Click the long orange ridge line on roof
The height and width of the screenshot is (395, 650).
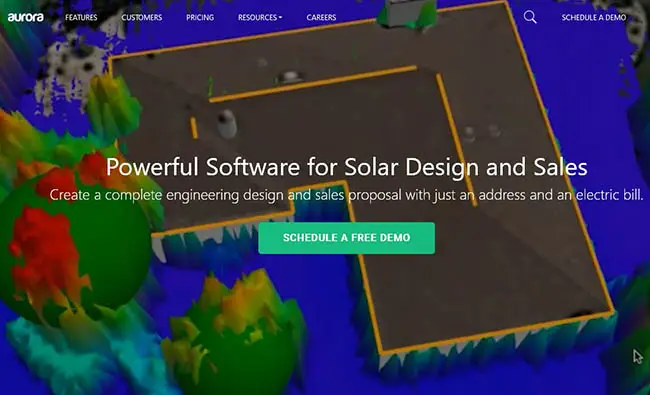(x=313, y=83)
